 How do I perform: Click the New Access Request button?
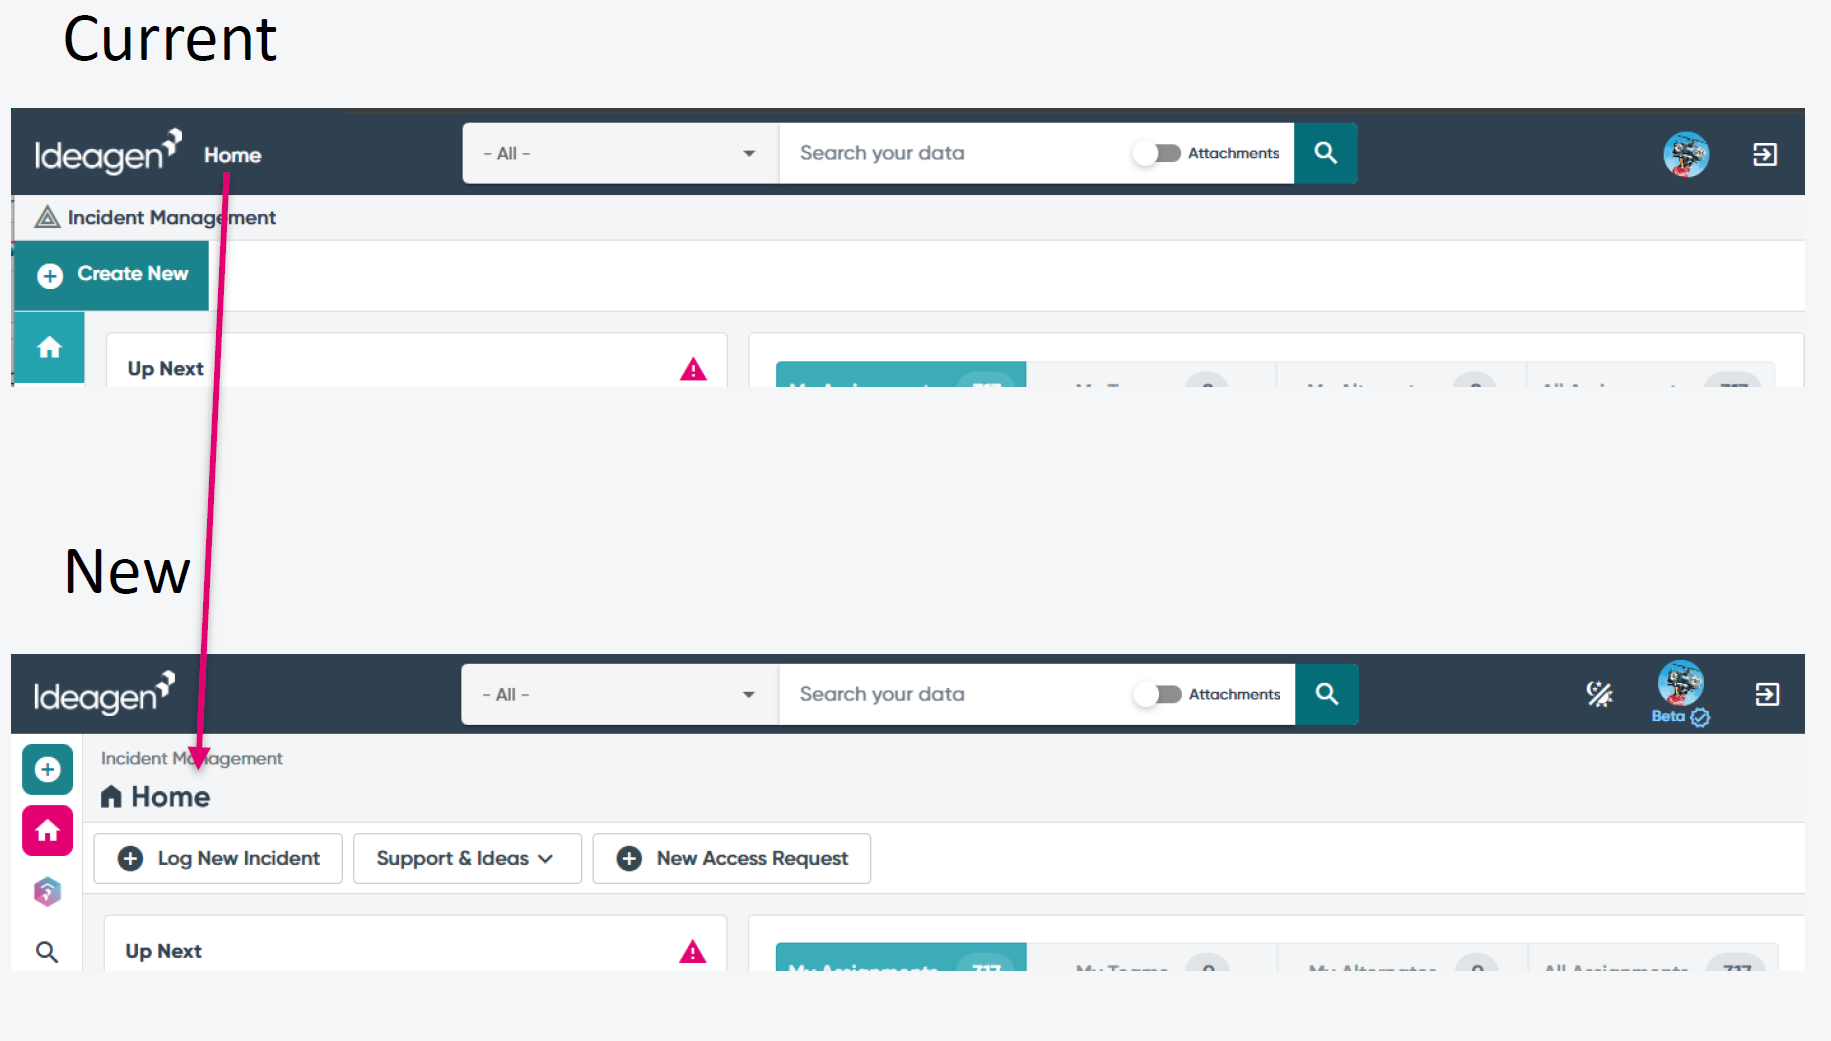[x=731, y=858]
